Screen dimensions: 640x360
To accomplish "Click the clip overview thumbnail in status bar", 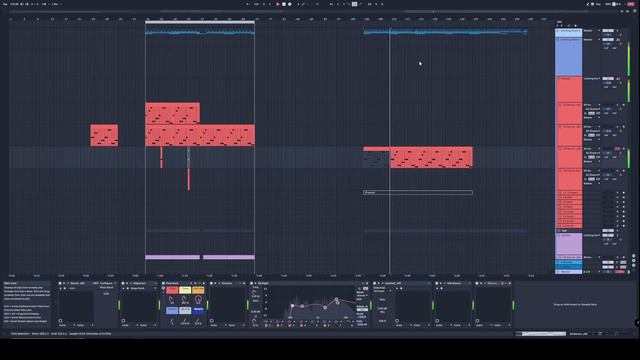I will [541, 334].
